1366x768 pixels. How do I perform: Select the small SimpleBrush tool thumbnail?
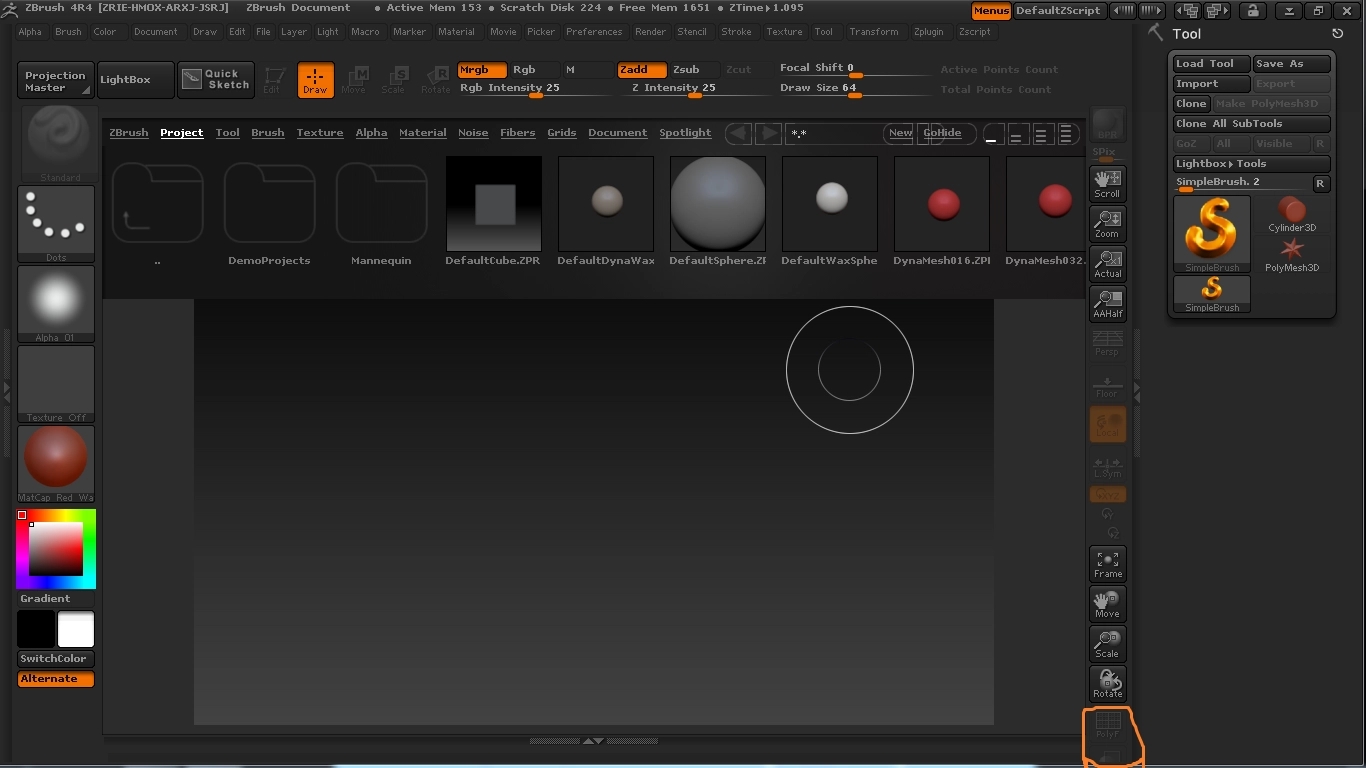(x=1212, y=294)
